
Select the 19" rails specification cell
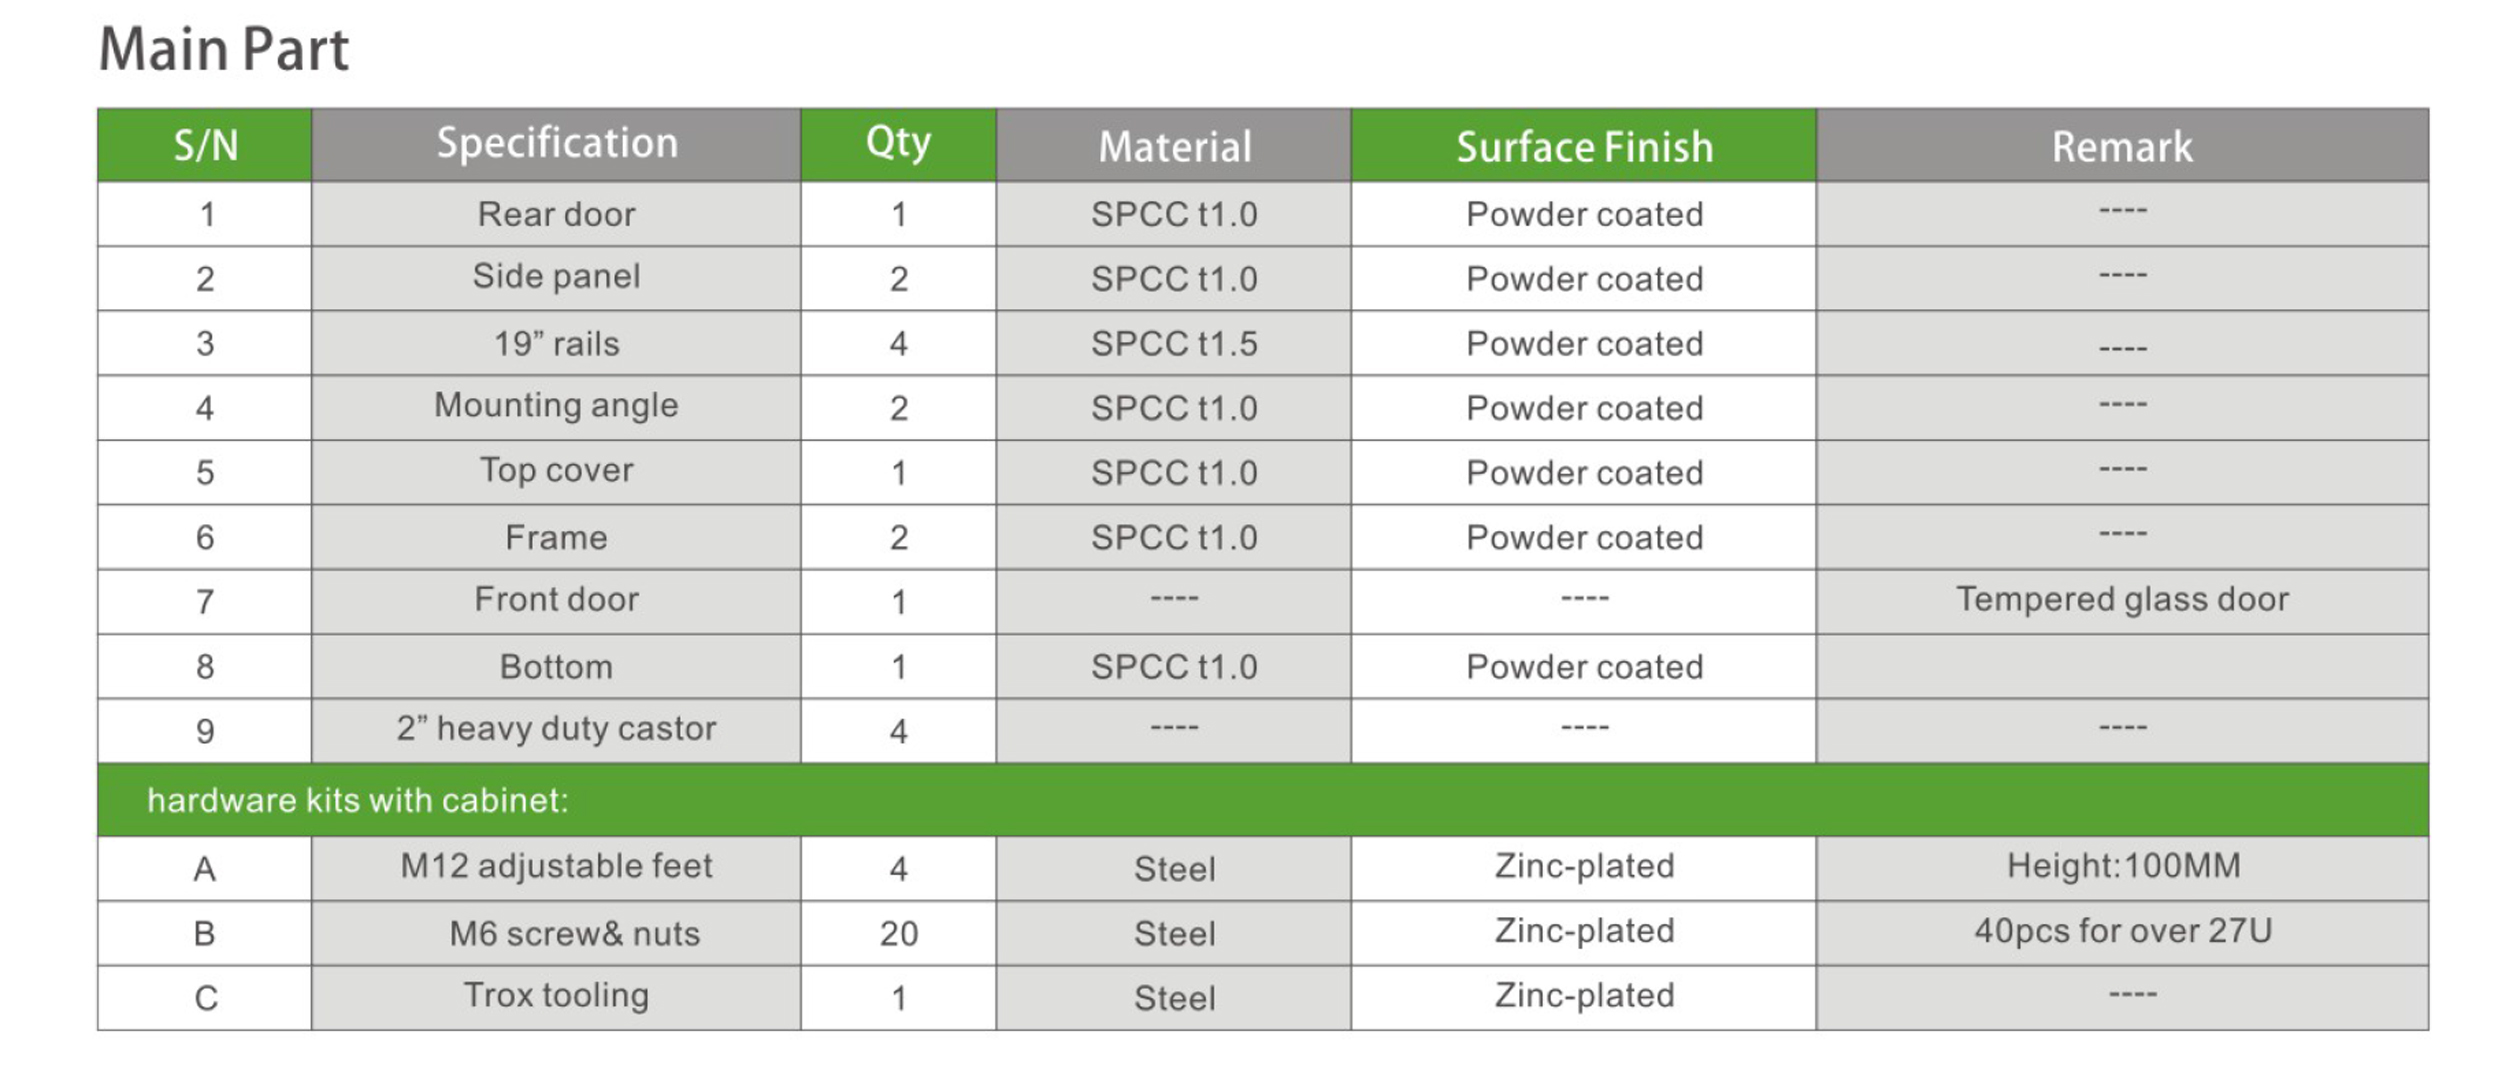pos(556,344)
